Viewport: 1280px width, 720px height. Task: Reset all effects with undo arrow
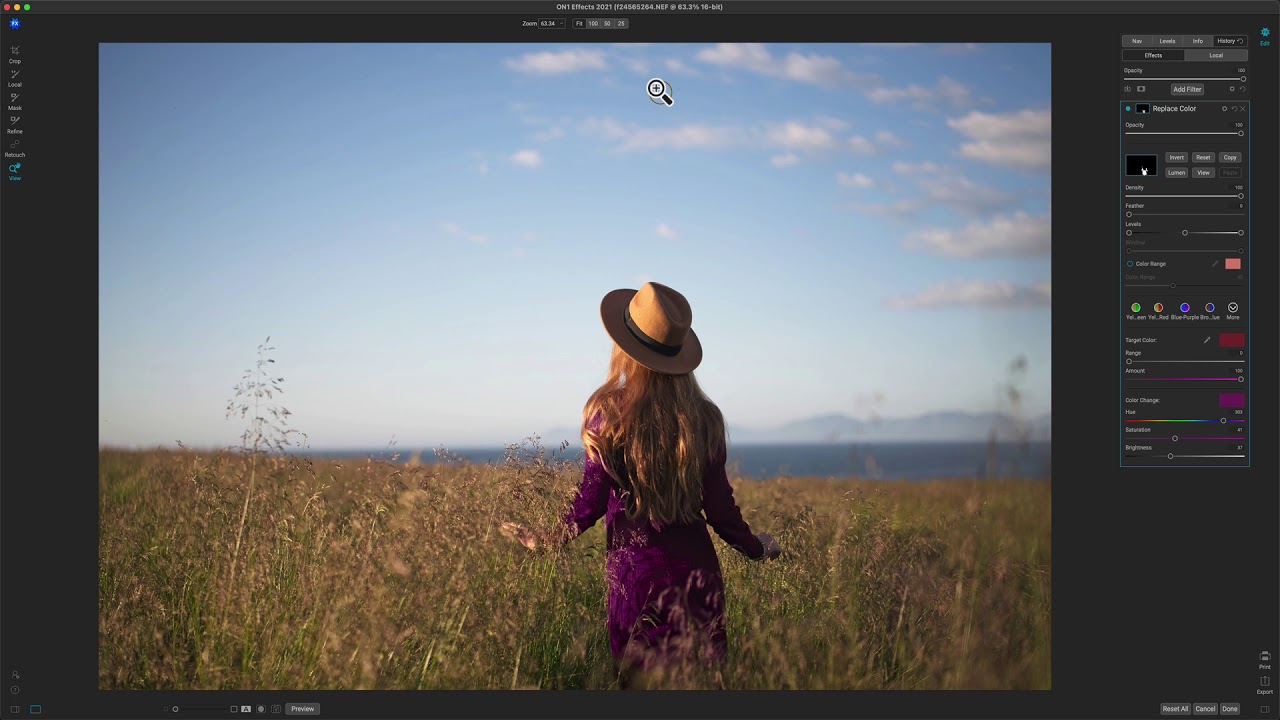(1242, 89)
